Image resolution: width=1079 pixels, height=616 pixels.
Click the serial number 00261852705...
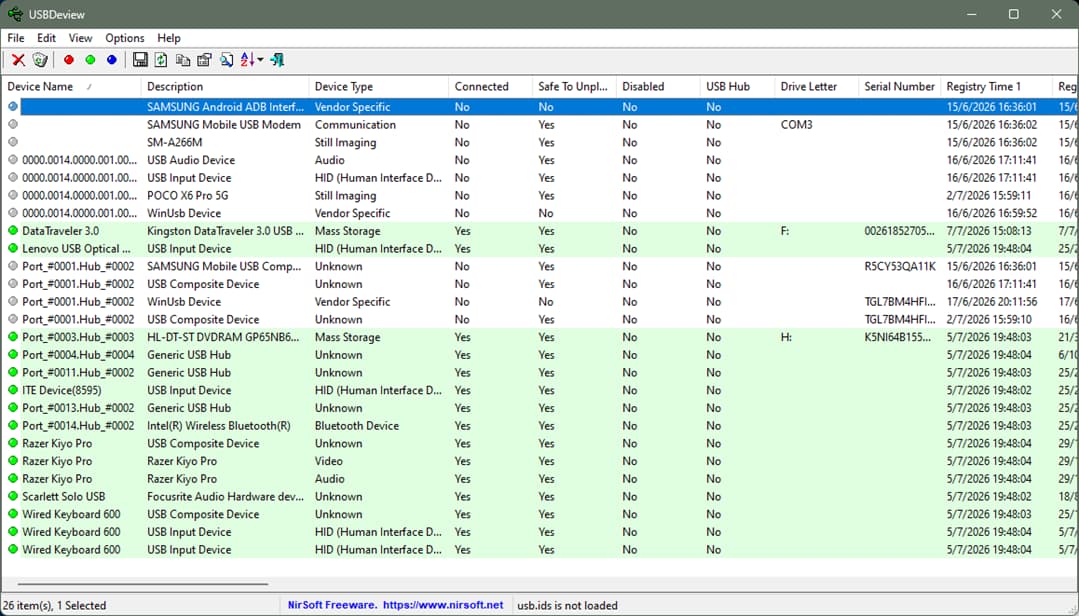point(899,231)
